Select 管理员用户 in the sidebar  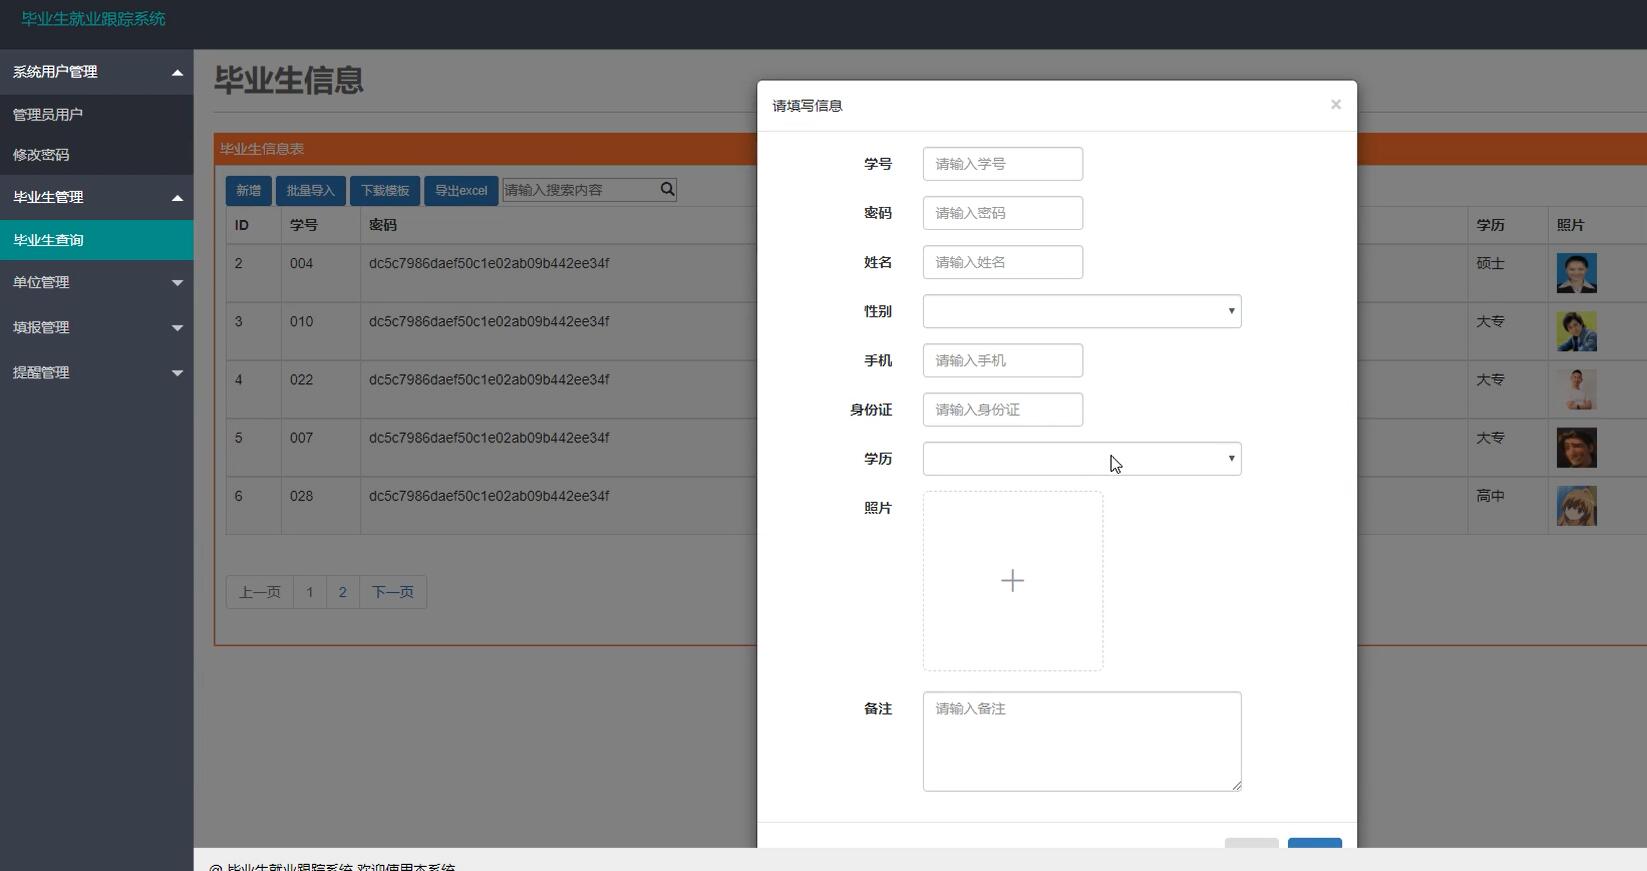coord(48,115)
